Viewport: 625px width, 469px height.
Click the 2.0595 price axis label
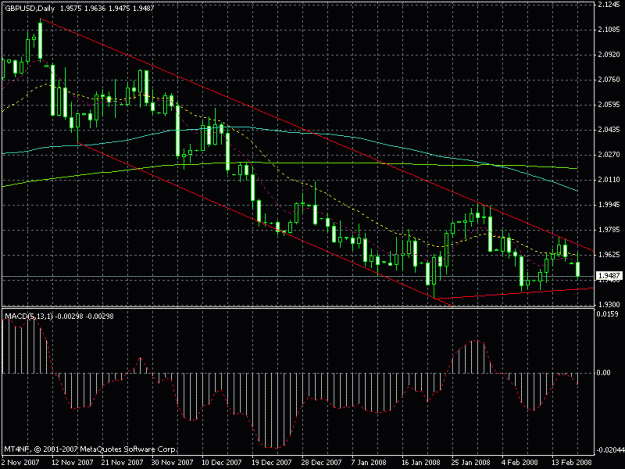tap(609, 105)
